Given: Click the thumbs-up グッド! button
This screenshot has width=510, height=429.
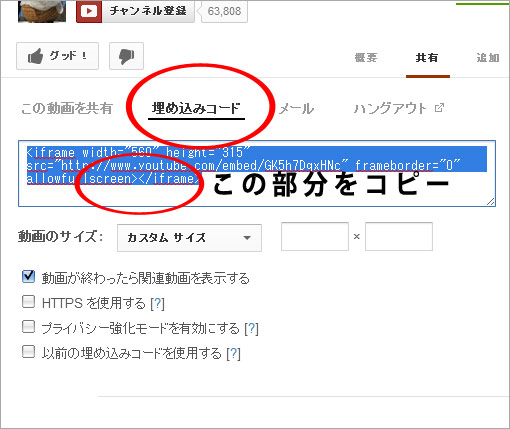Looking at the screenshot, I should pyautogui.click(x=57, y=56).
